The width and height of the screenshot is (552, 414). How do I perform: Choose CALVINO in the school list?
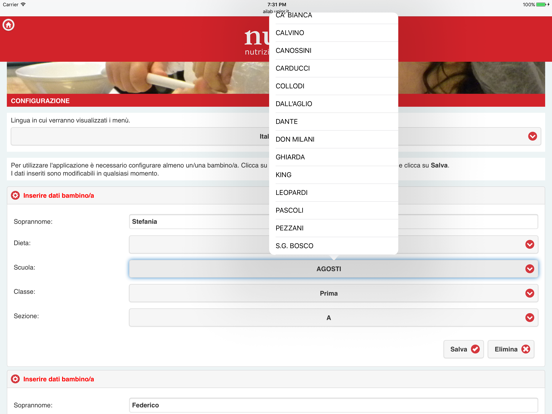(333, 33)
